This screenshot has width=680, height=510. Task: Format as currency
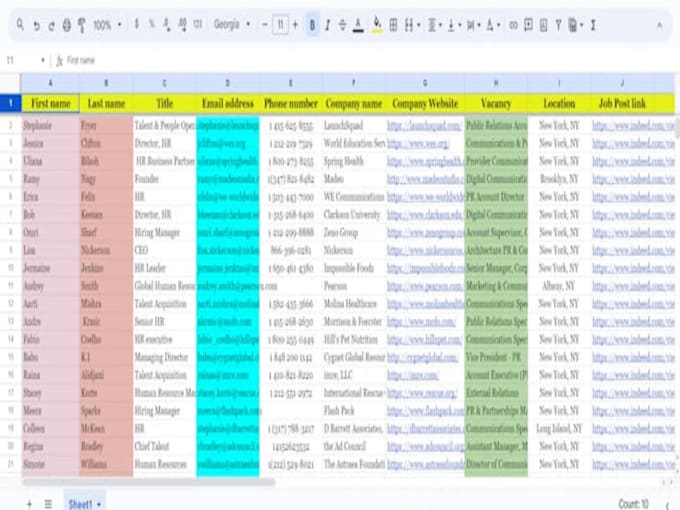pyautogui.click(x=137, y=25)
